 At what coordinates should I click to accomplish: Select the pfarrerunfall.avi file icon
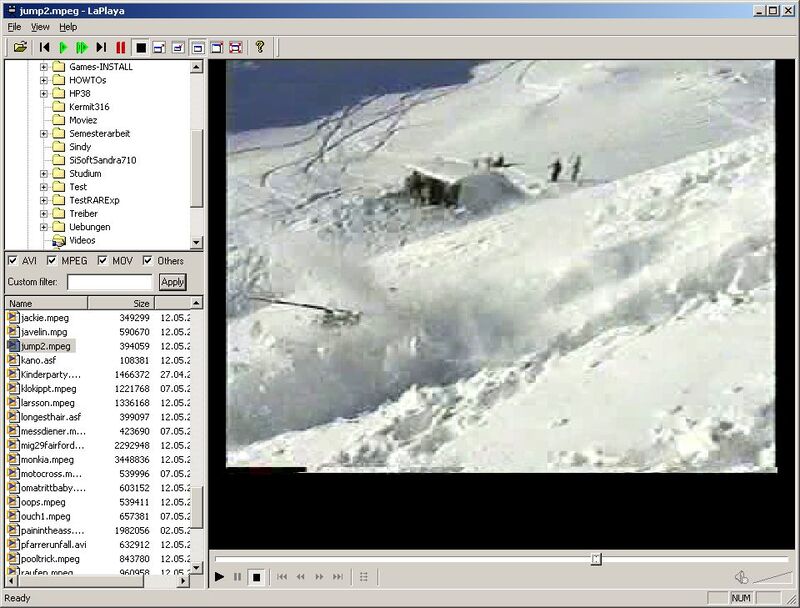13,544
